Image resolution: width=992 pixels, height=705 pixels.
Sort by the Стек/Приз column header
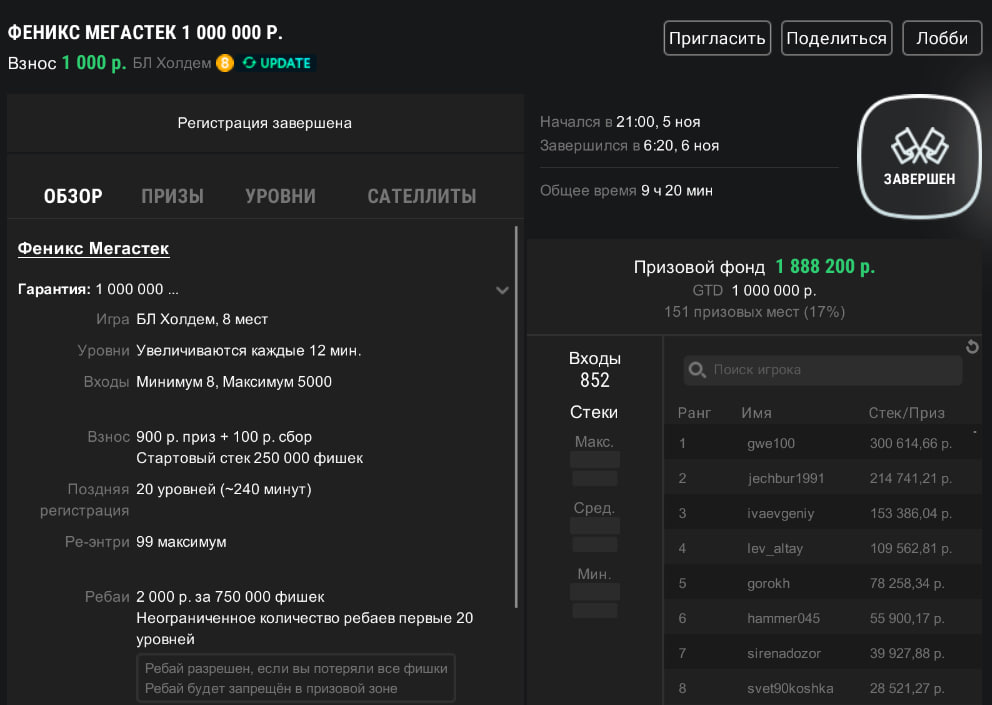906,413
